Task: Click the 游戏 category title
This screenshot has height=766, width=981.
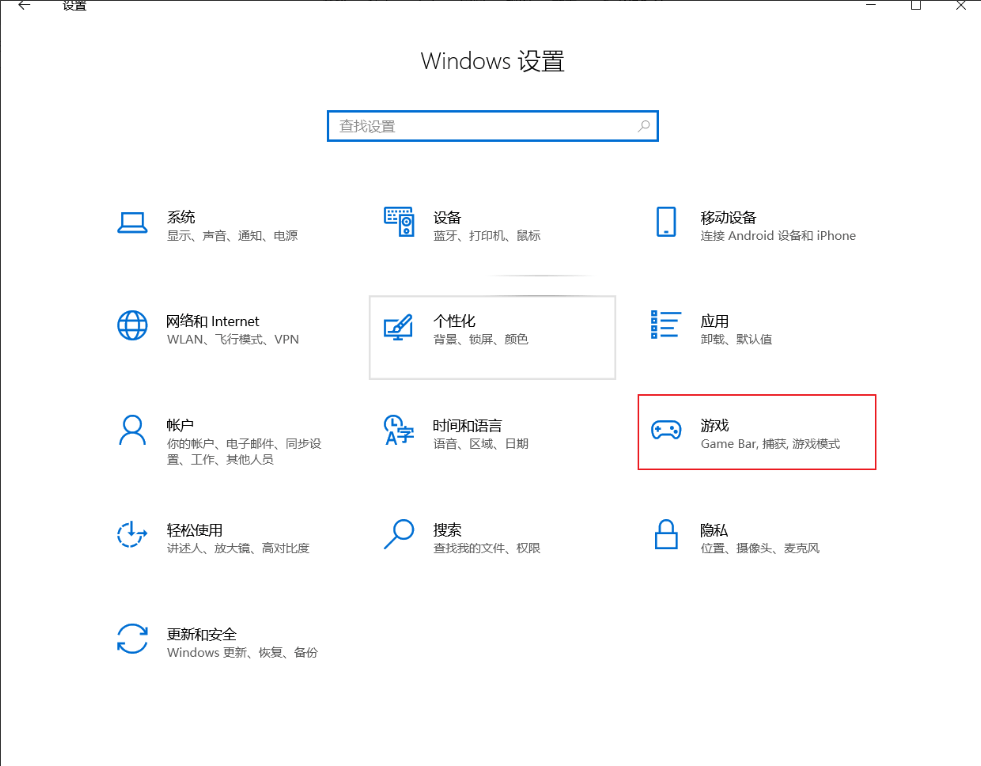Action: coord(714,425)
